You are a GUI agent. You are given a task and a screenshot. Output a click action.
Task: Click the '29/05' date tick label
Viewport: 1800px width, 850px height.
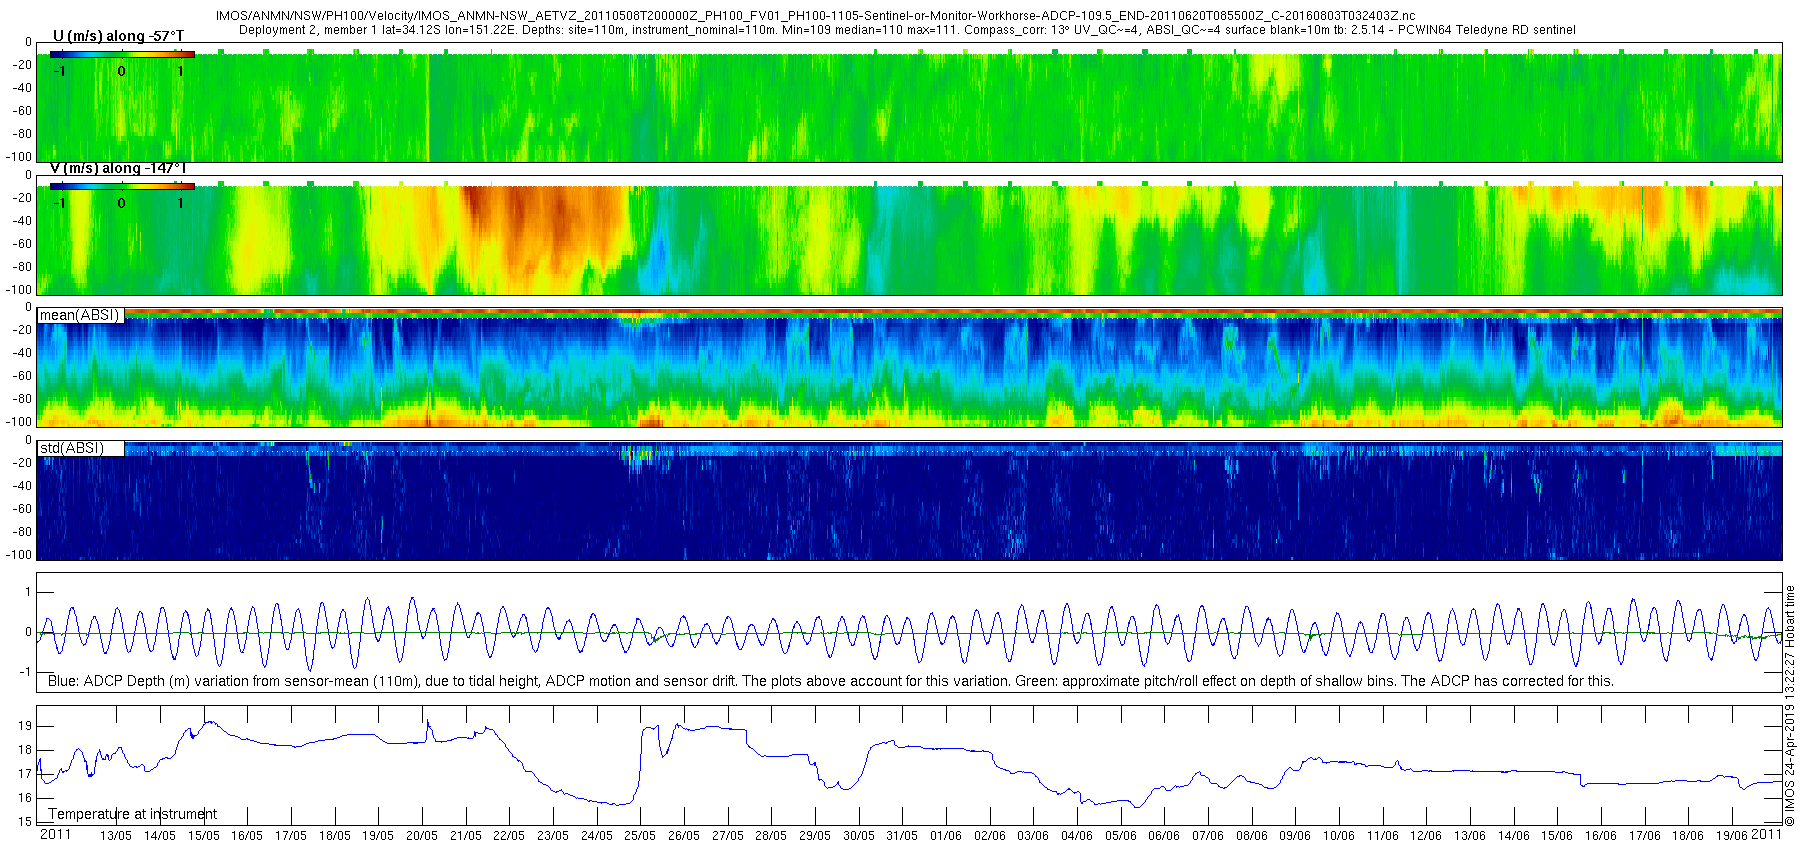[815, 836]
